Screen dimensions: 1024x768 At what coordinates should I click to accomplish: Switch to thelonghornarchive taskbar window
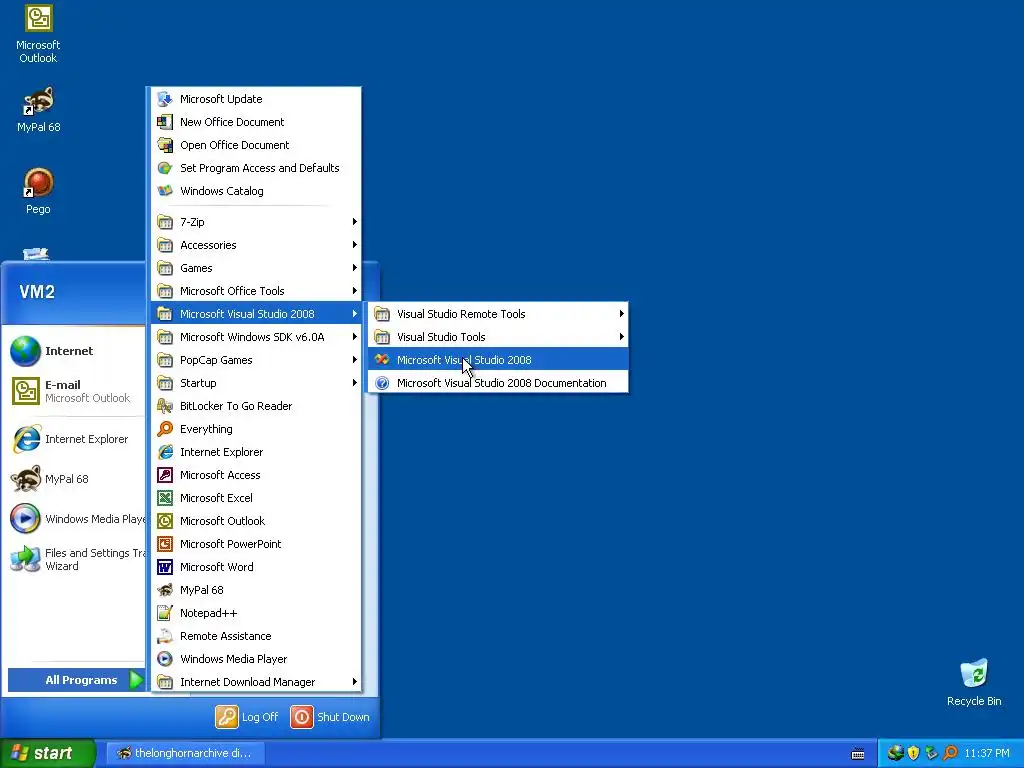pyautogui.click(x=185, y=753)
